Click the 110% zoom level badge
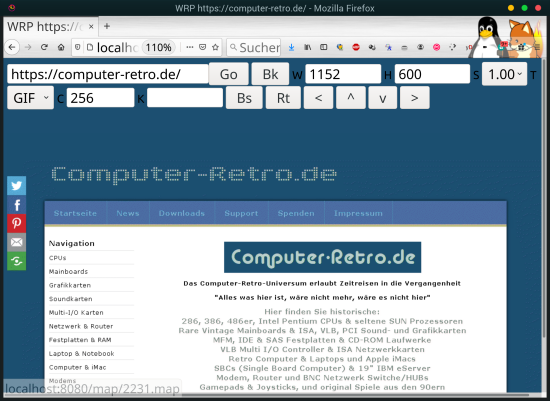 pos(159,47)
